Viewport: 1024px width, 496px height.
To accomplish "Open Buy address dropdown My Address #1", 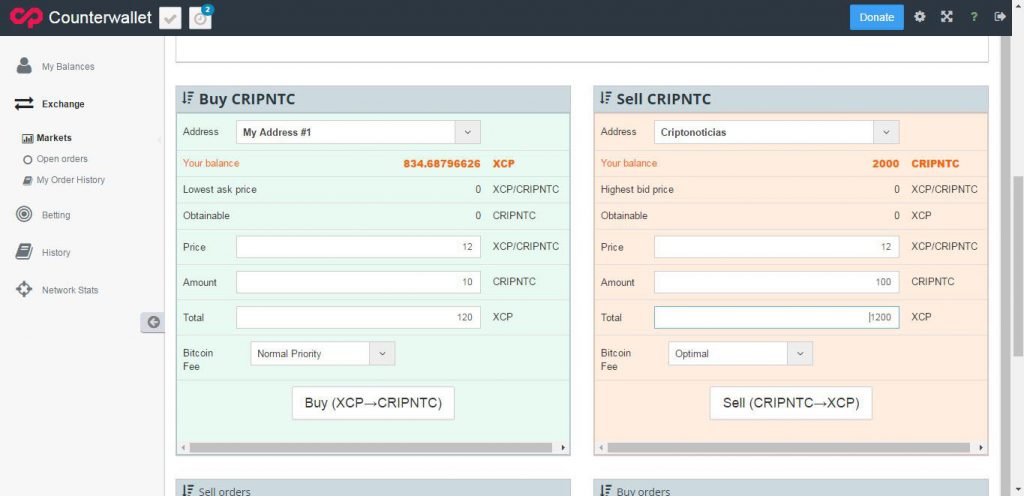I will tap(358, 132).
